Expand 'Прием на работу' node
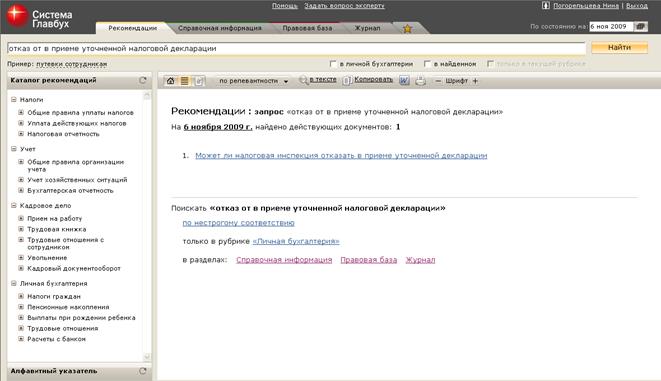Viewport: 661px width, 381px height. (21, 218)
